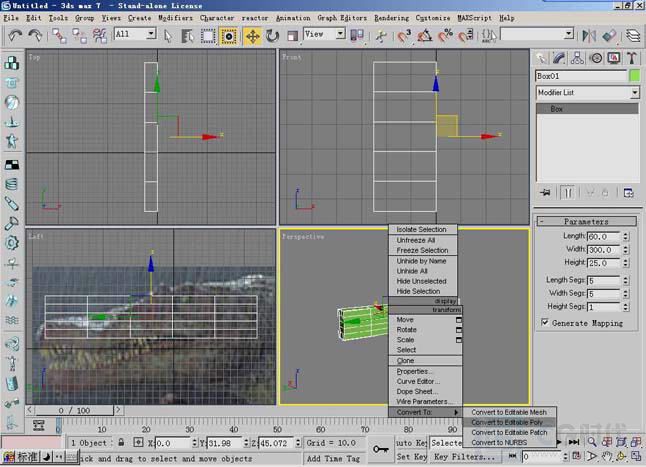Toggle the Angle Snap icon
Screen dimensions: 646x467
point(425,36)
